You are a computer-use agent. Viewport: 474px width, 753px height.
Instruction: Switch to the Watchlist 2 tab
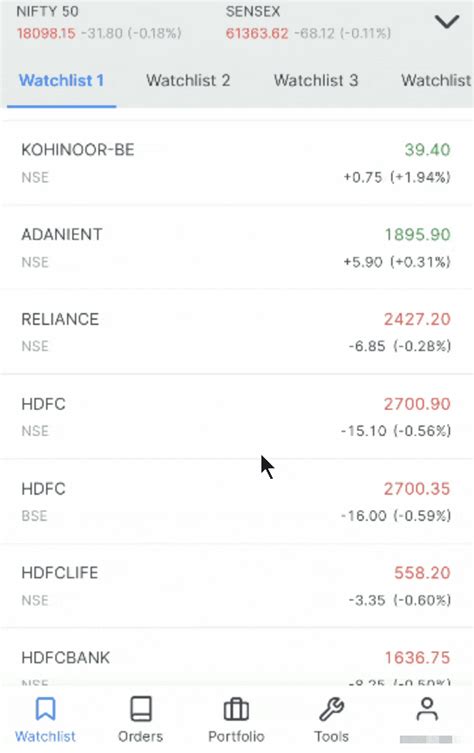[188, 80]
